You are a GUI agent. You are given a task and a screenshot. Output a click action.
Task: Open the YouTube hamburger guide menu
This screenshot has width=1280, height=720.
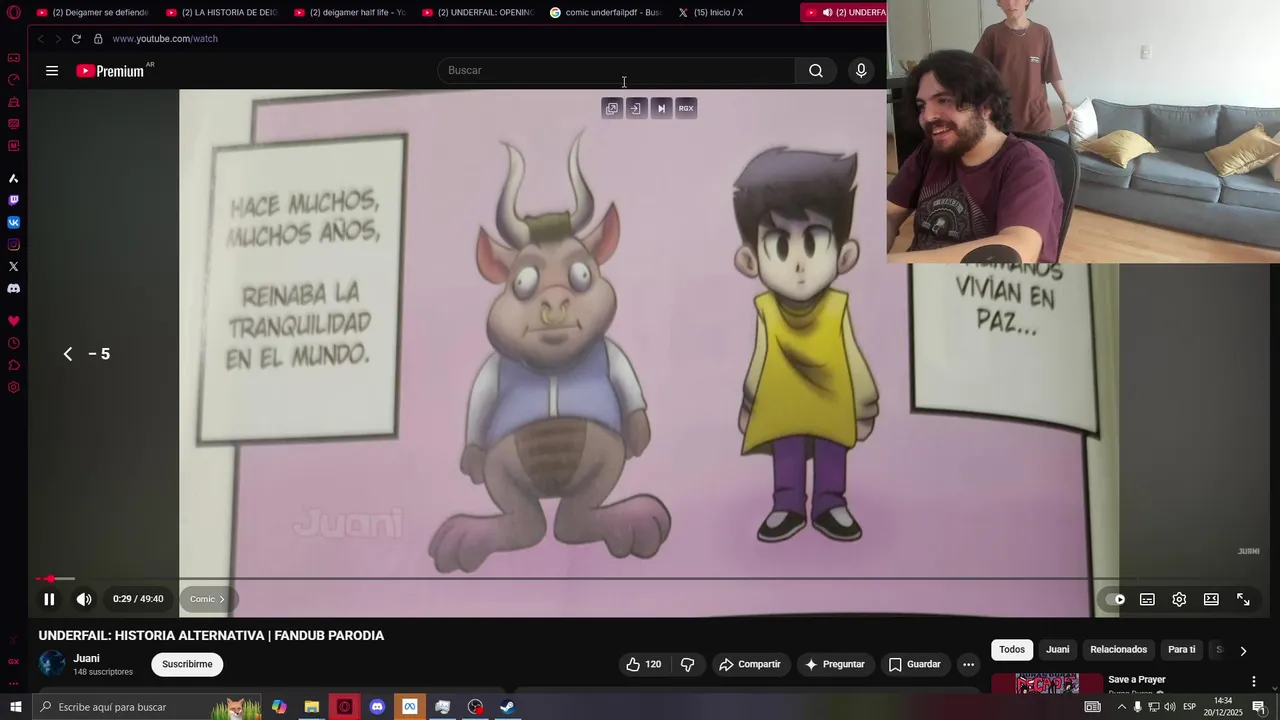tap(52, 71)
